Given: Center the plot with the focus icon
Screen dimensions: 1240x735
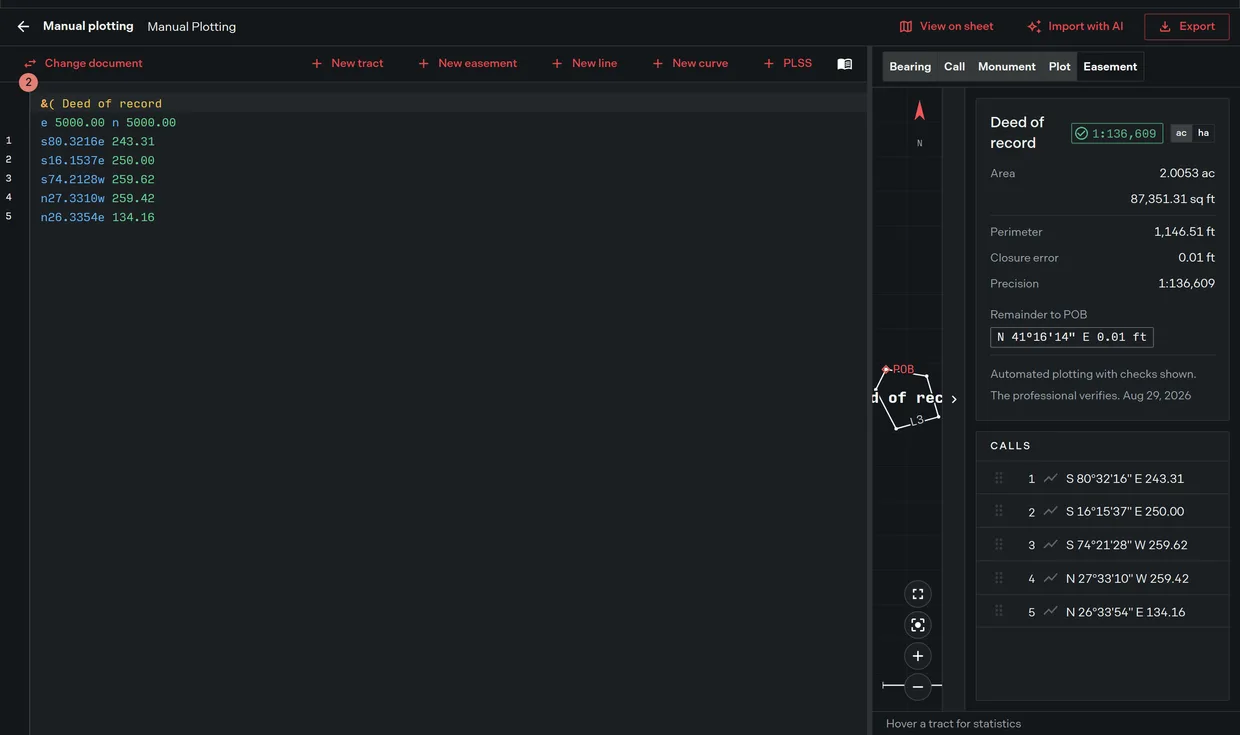Looking at the screenshot, I should coord(918,625).
